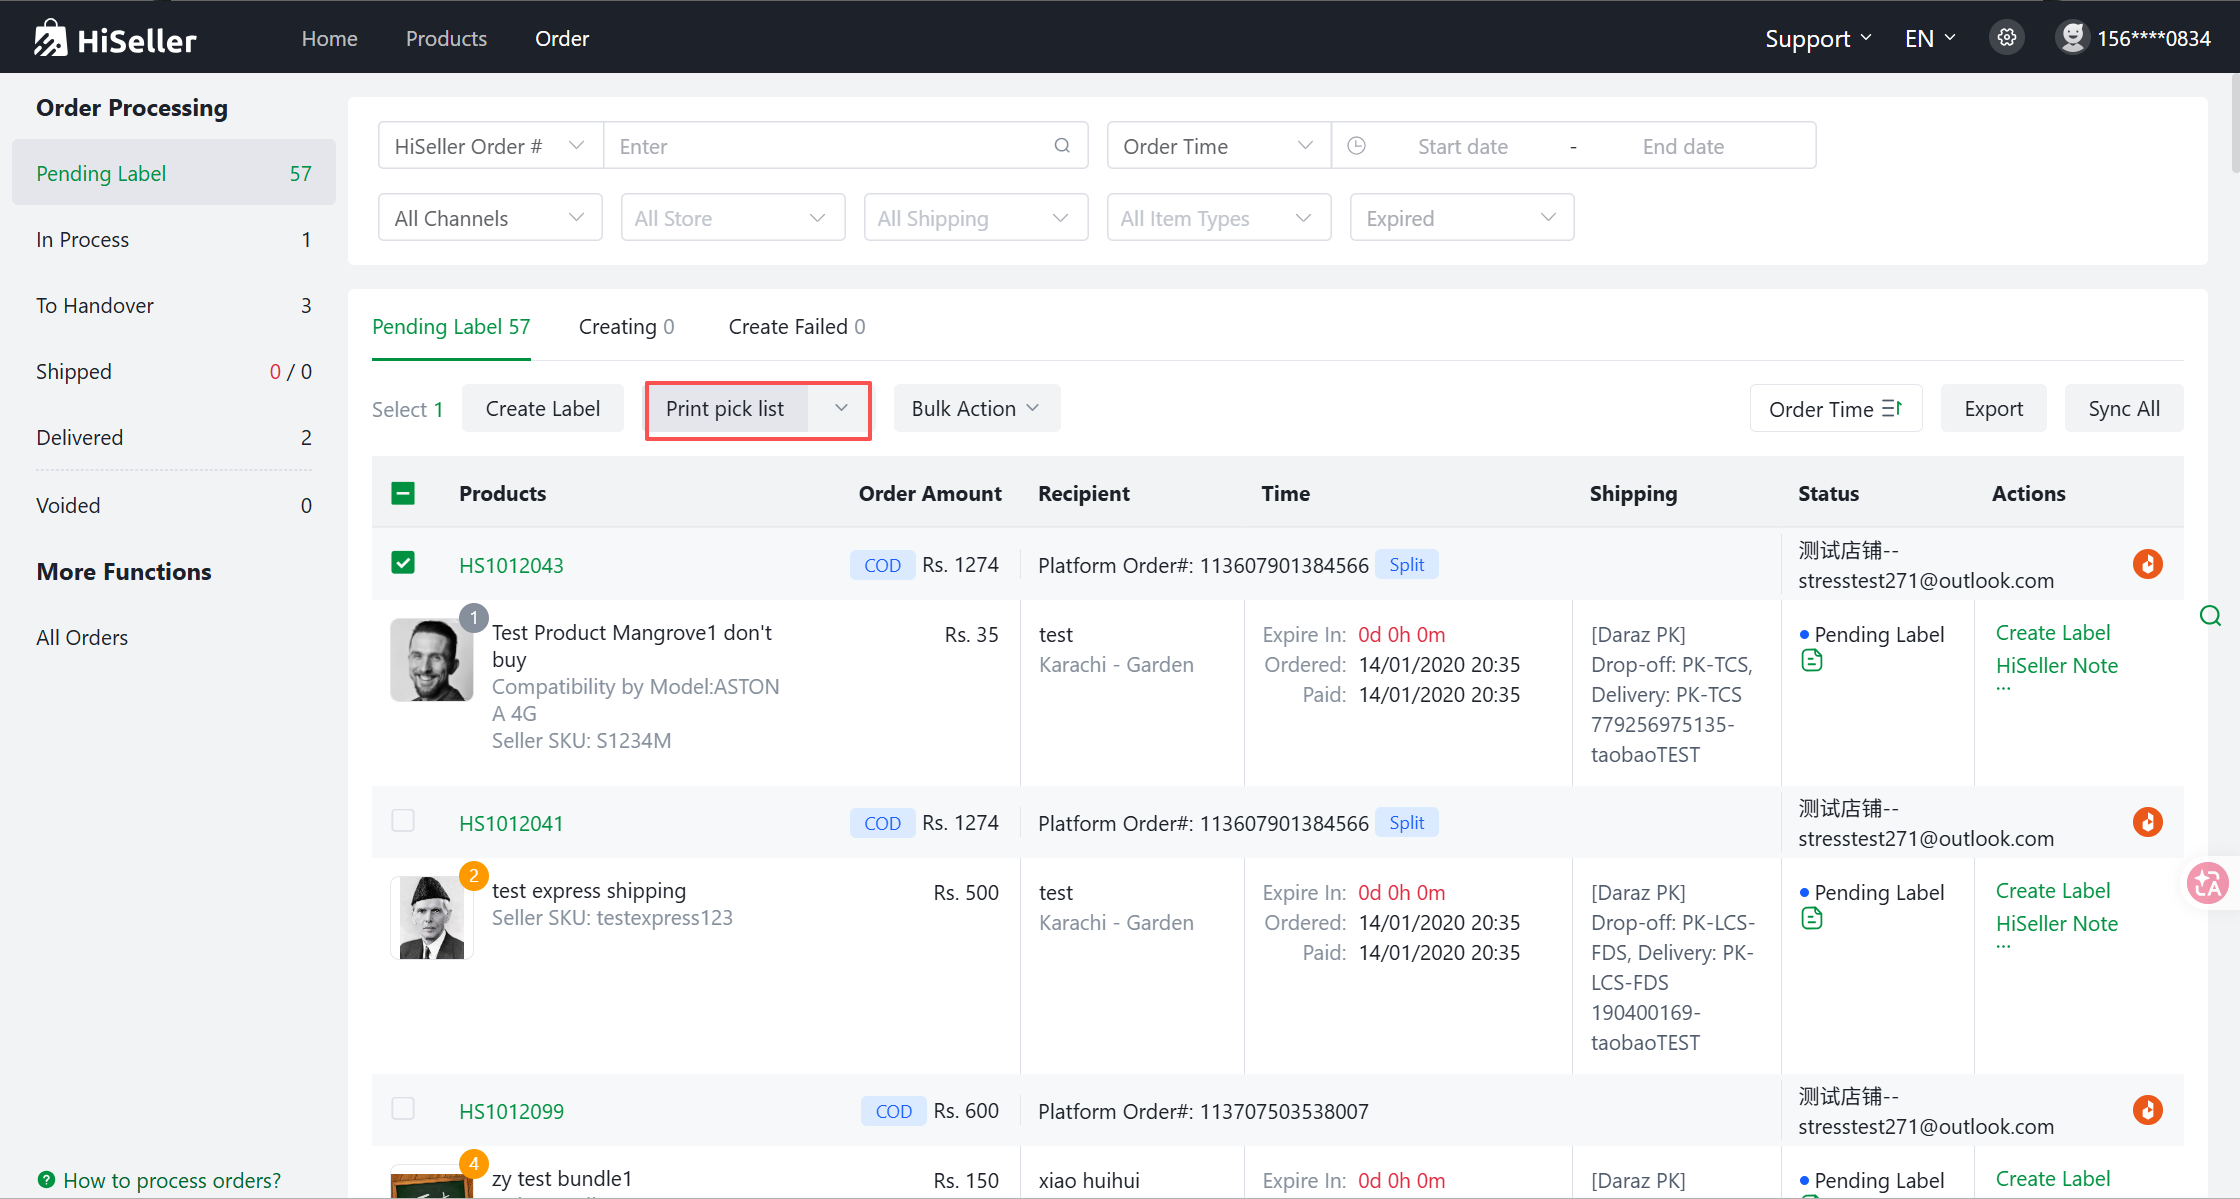Click the user avatar icon
The width and height of the screenshot is (2240, 1199).
point(2072,38)
